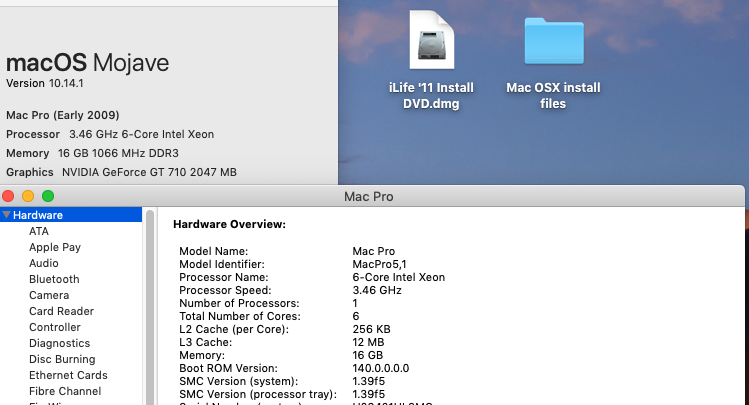Click the Memory value 16 GB in overview
Viewport: 749px width, 405px height.
pos(367,355)
